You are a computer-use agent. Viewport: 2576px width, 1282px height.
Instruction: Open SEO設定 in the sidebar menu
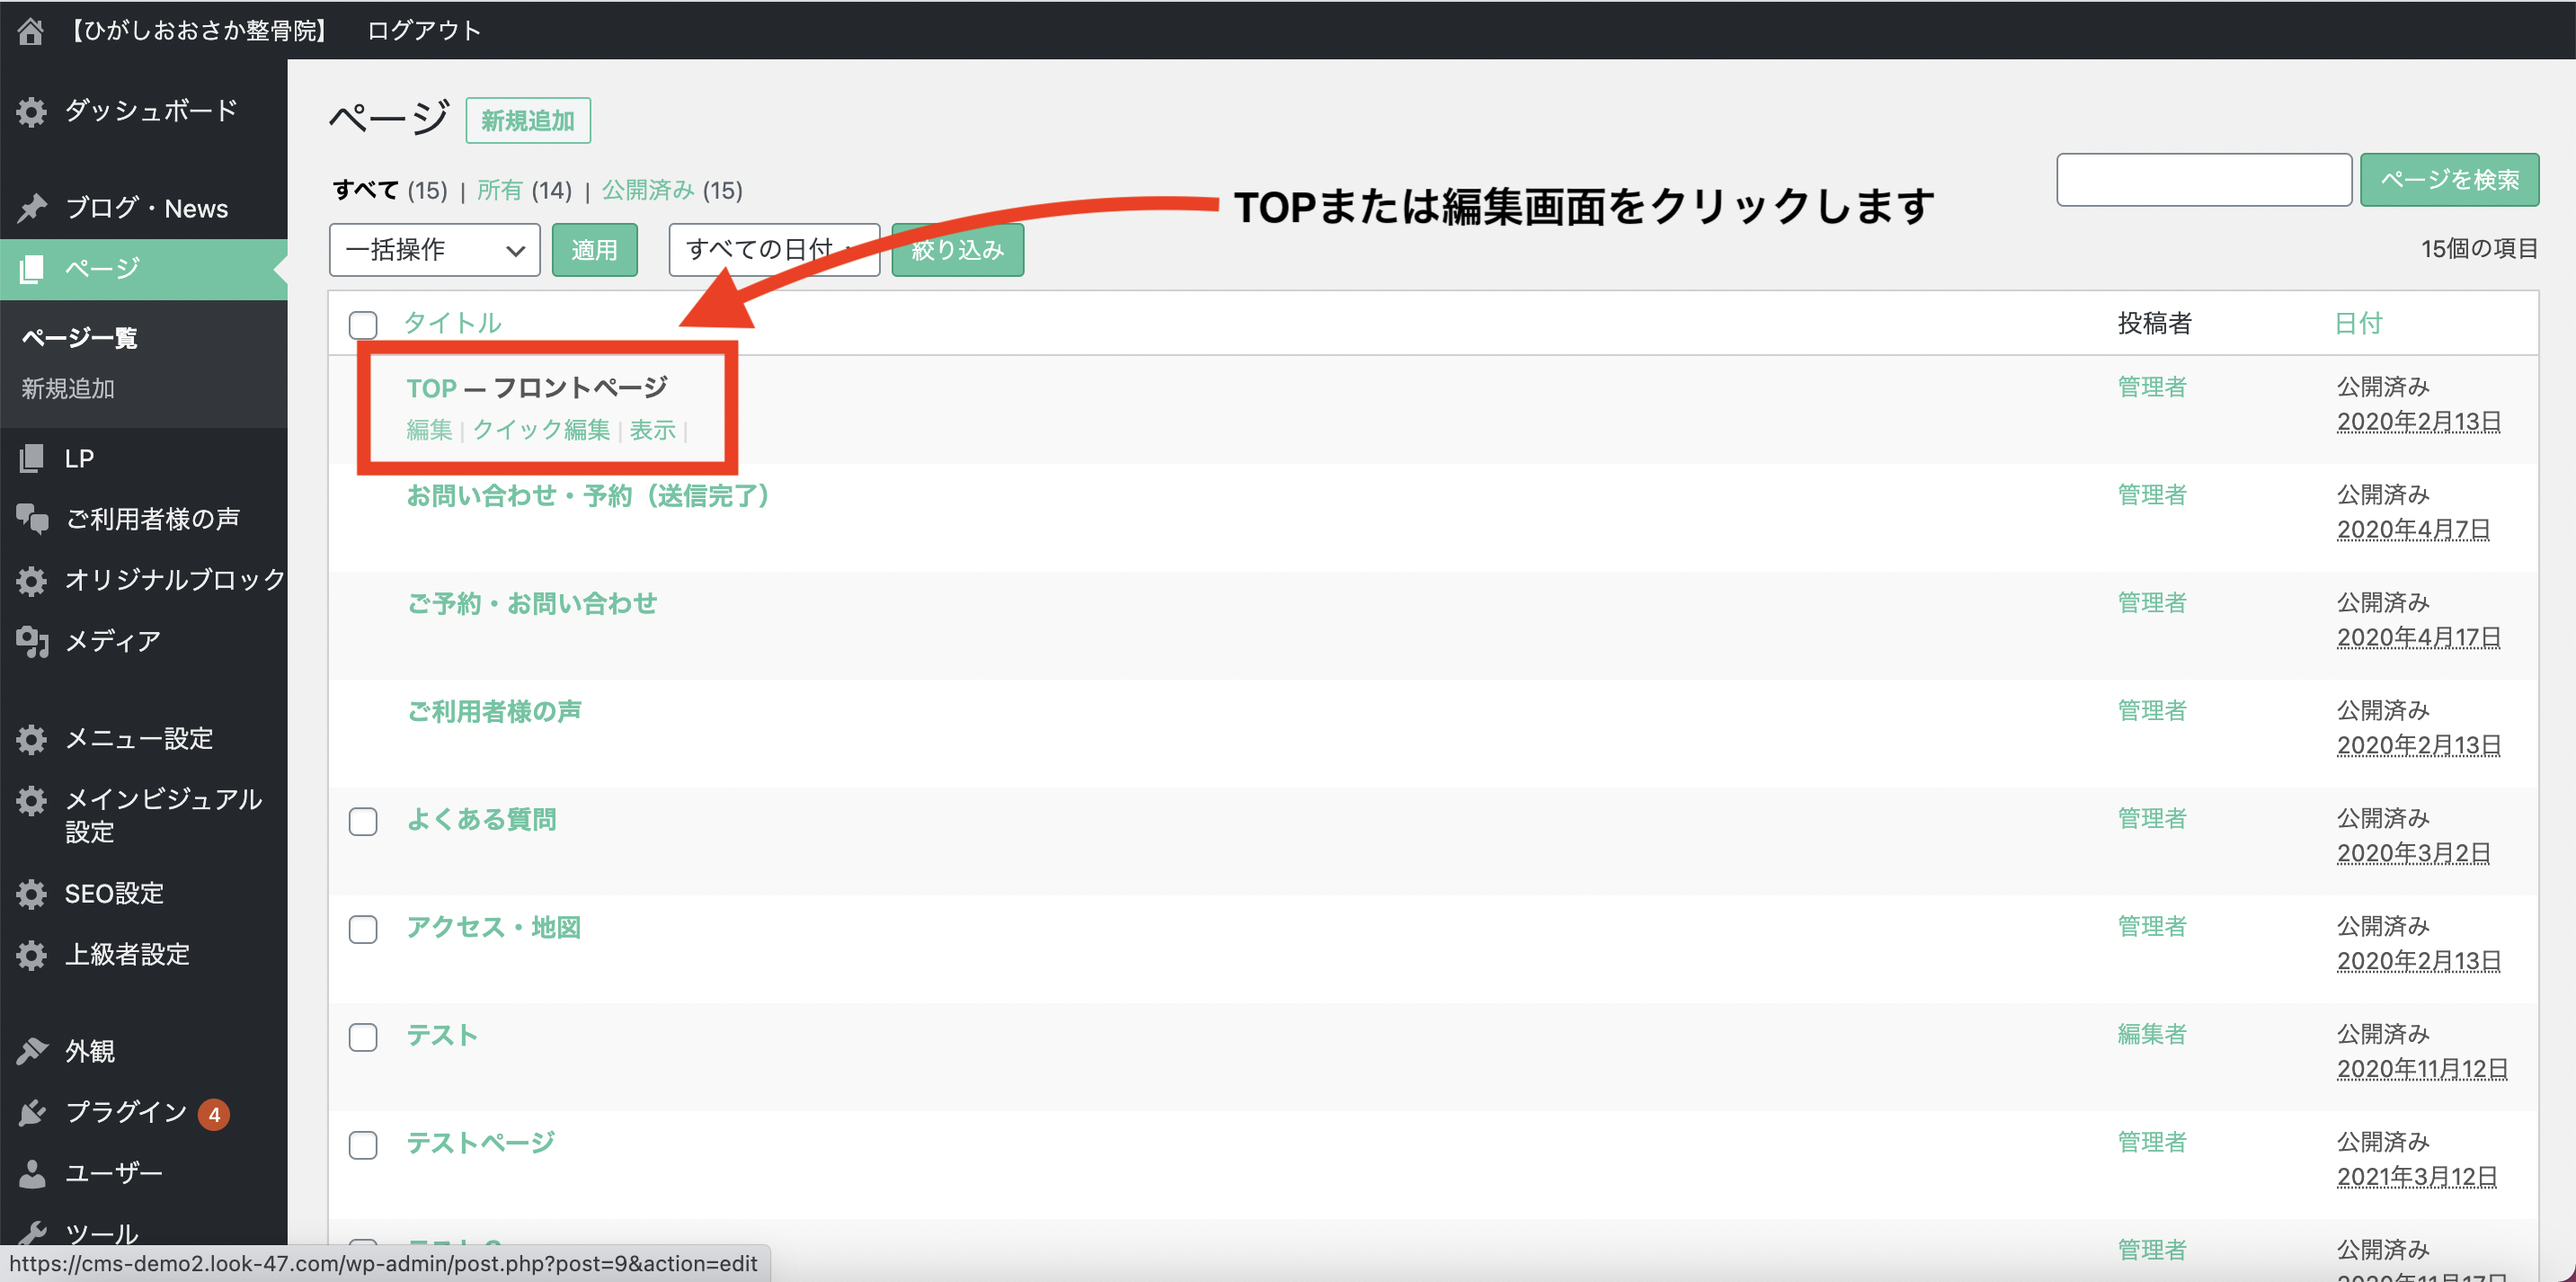[114, 893]
